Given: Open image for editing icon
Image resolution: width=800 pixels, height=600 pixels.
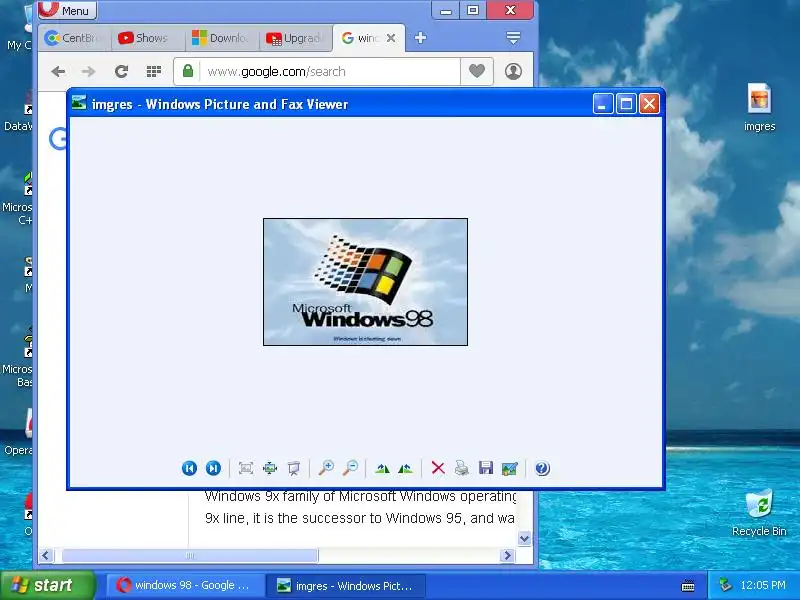Looking at the screenshot, I should tap(510, 468).
